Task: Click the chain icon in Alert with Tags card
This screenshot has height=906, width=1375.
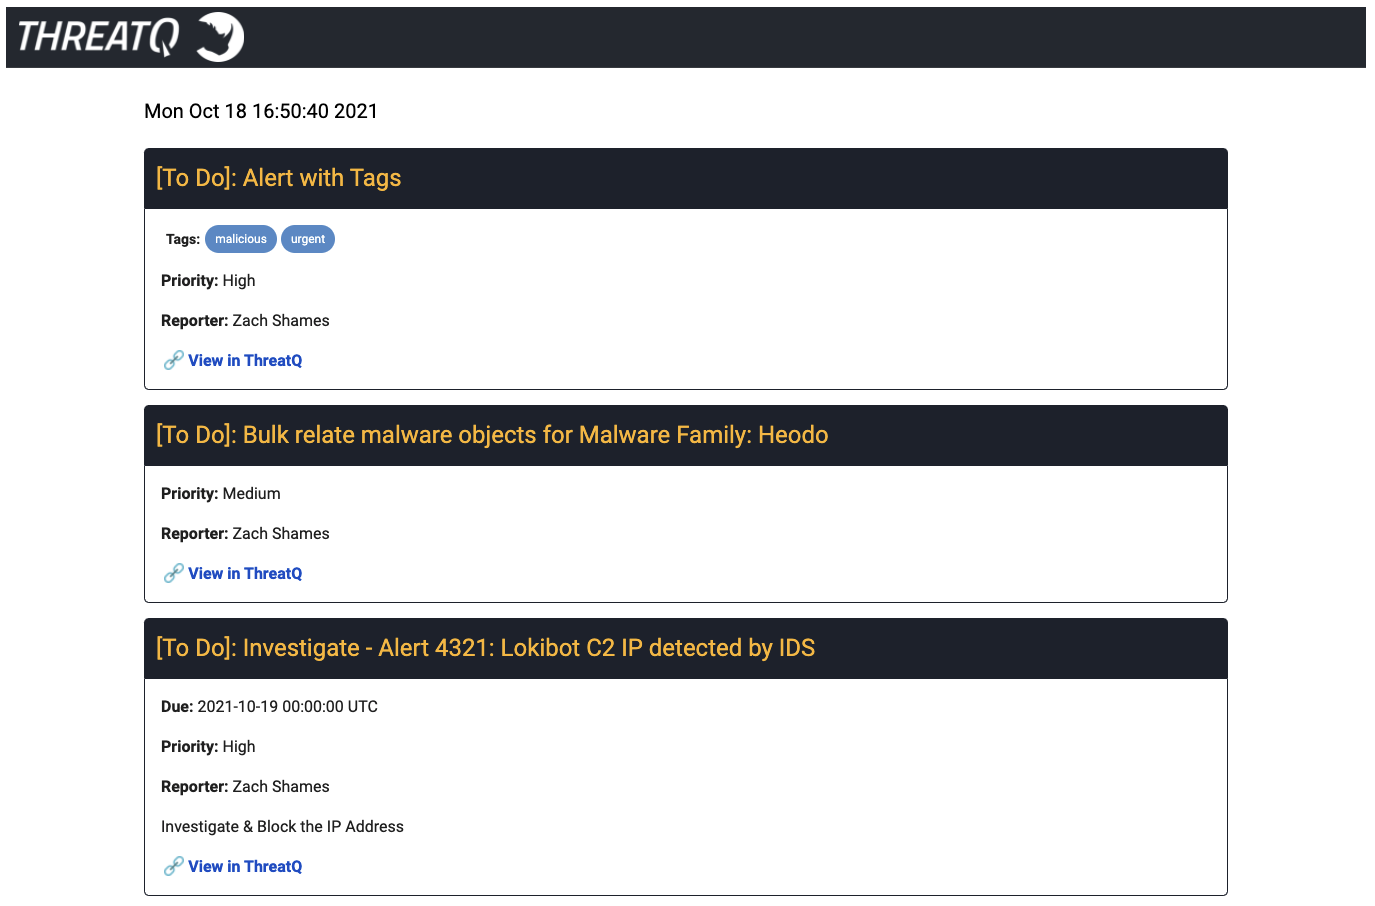Action: tap(173, 360)
